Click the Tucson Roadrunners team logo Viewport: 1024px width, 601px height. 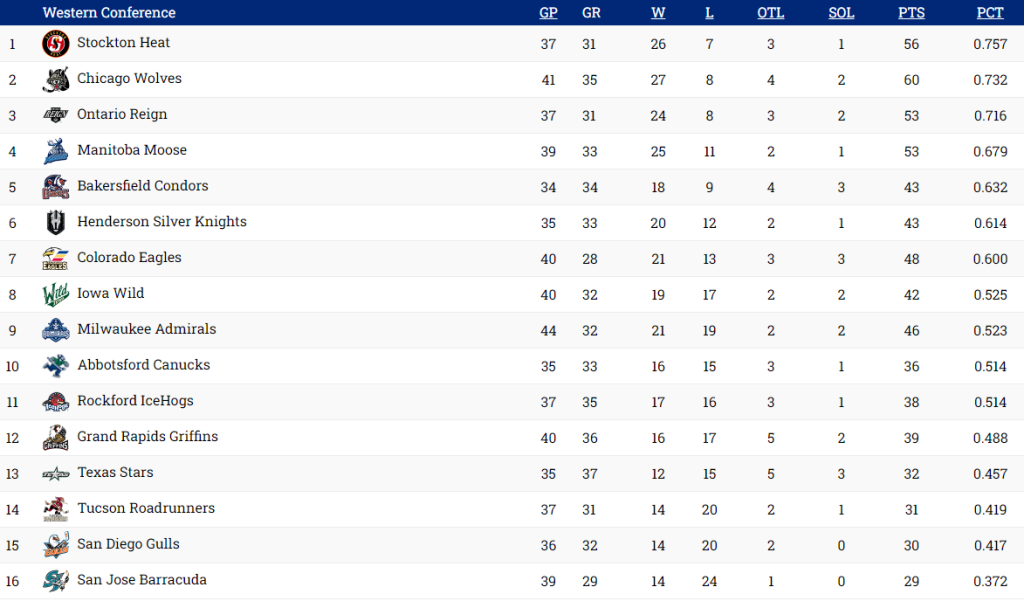click(55, 509)
